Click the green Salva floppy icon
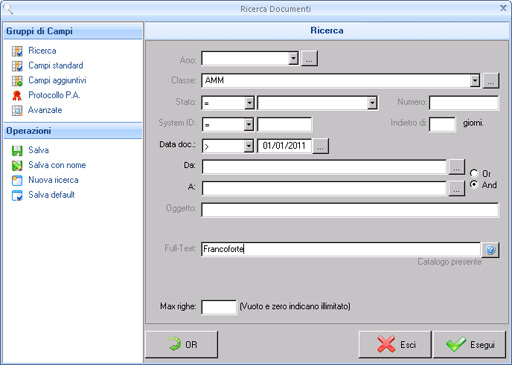This screenshot has height=365, width=512. pos(17,151)
